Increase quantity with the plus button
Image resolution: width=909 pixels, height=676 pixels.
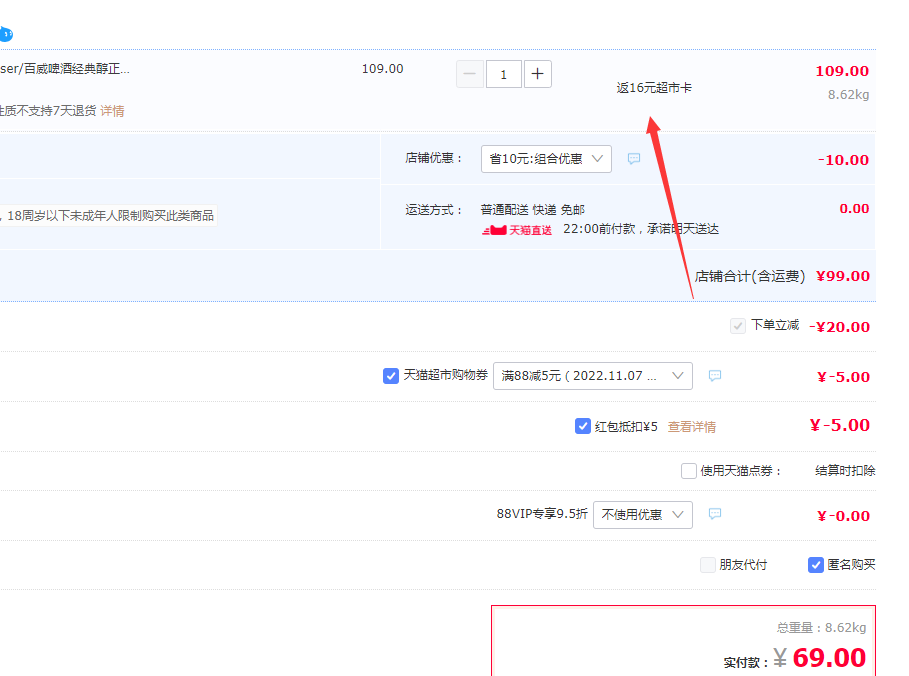pos(537,74)
